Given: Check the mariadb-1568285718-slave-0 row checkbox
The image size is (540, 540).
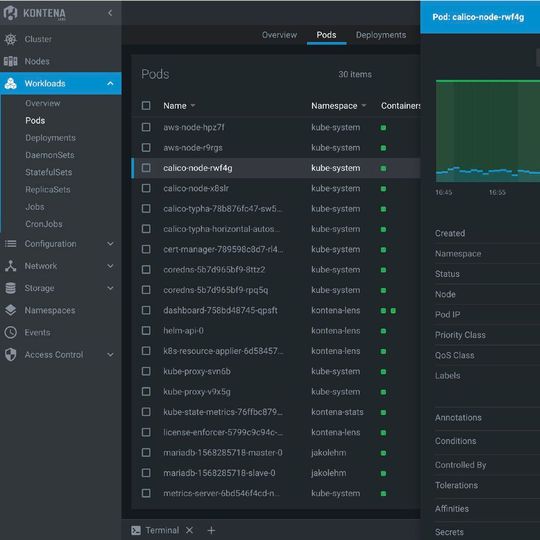Looking at the screenshot, I should pyautogui.click(x=146, y=472).
